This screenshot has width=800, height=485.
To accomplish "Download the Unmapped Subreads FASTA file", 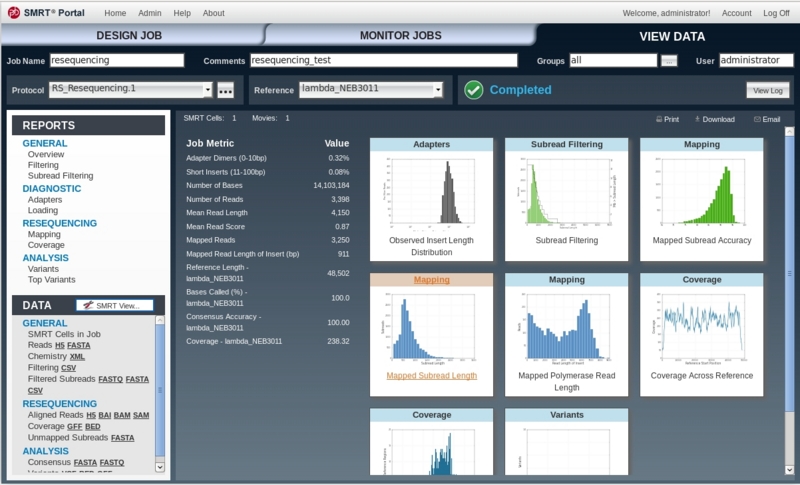I will (122, 438).
